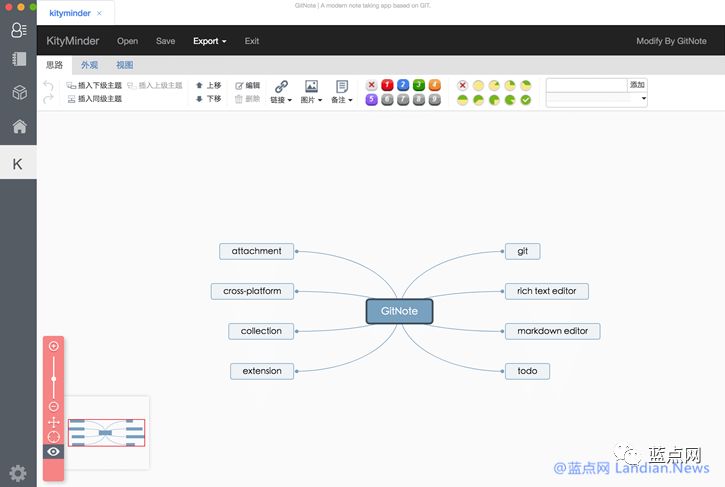Click the minimap preview thumbnail
The width and height of the screenshot is (725, 487).
pos(106,433)
